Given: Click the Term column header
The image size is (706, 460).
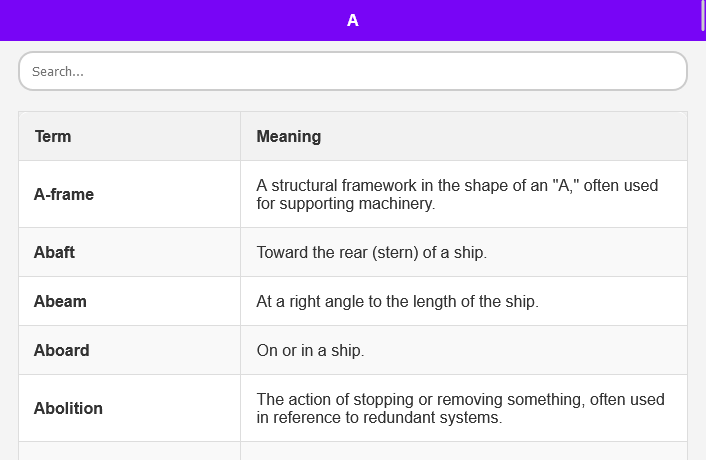Looking at the screenshot, I should 53,136.
